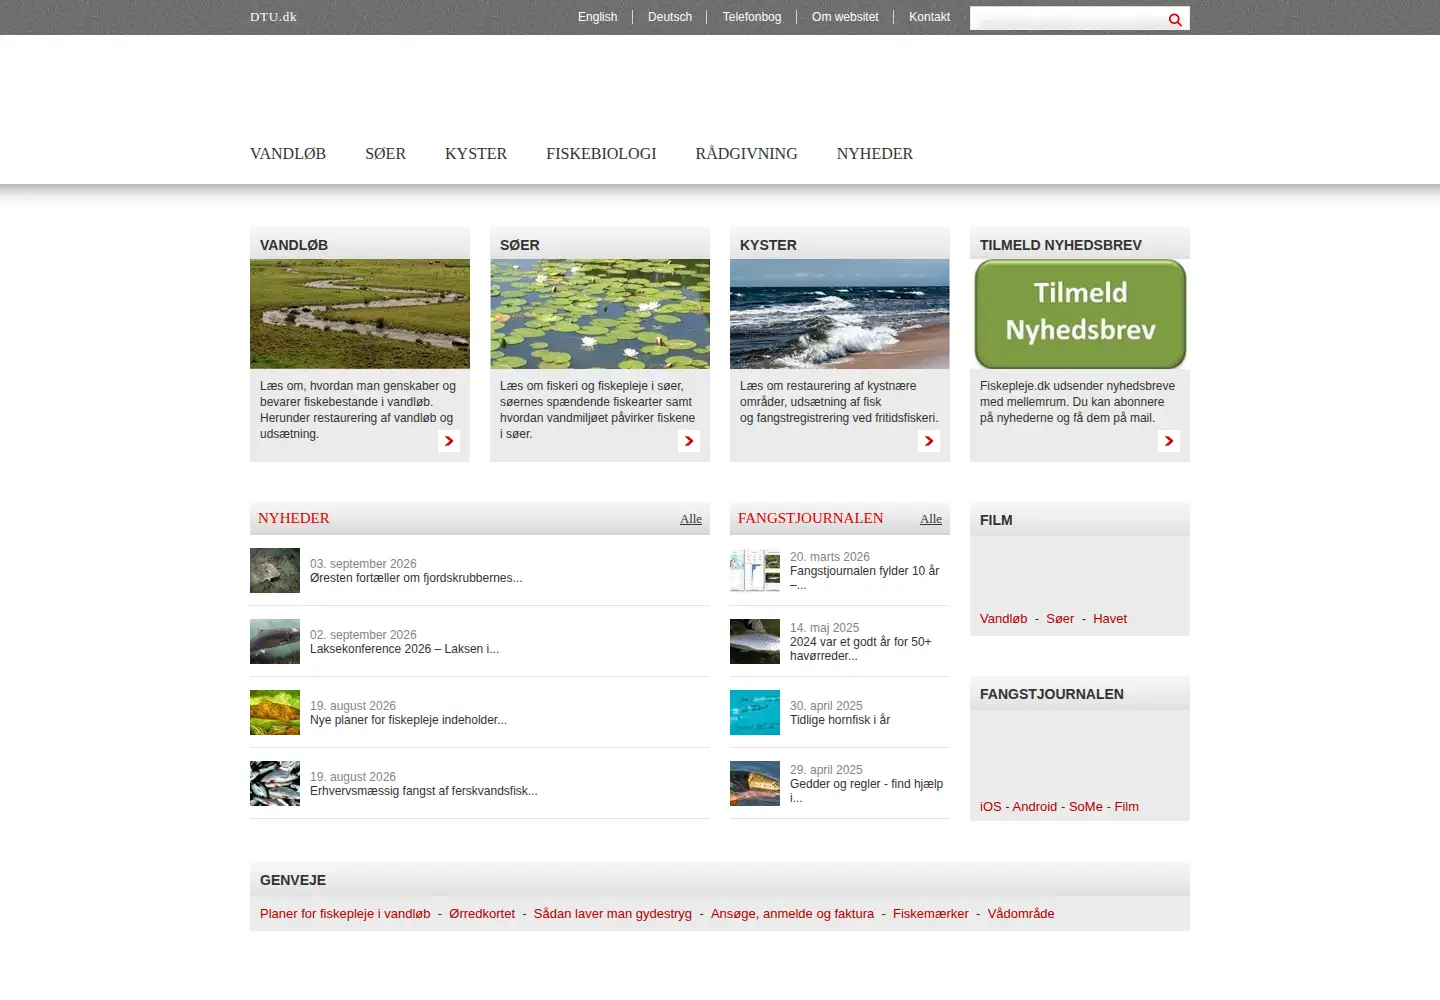Image resolution: width=1440 pixels, height=1000 pixels.
Task: Open the Vandløb film link
Action: [1003, 619]
